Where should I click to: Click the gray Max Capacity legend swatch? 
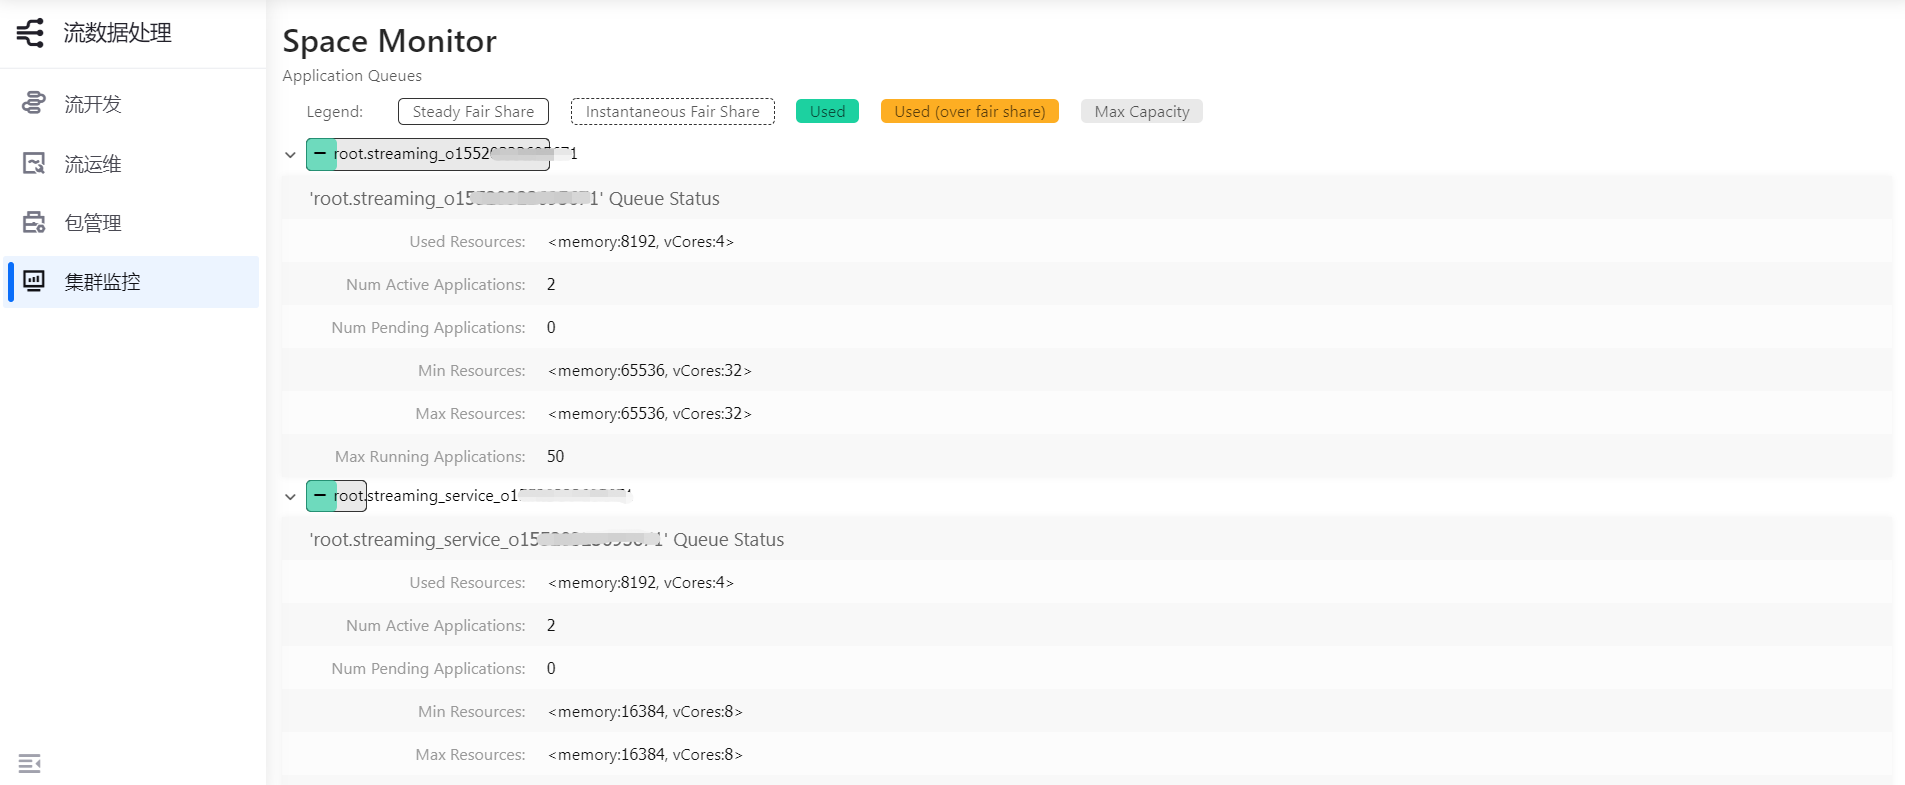pos(1141,112)
